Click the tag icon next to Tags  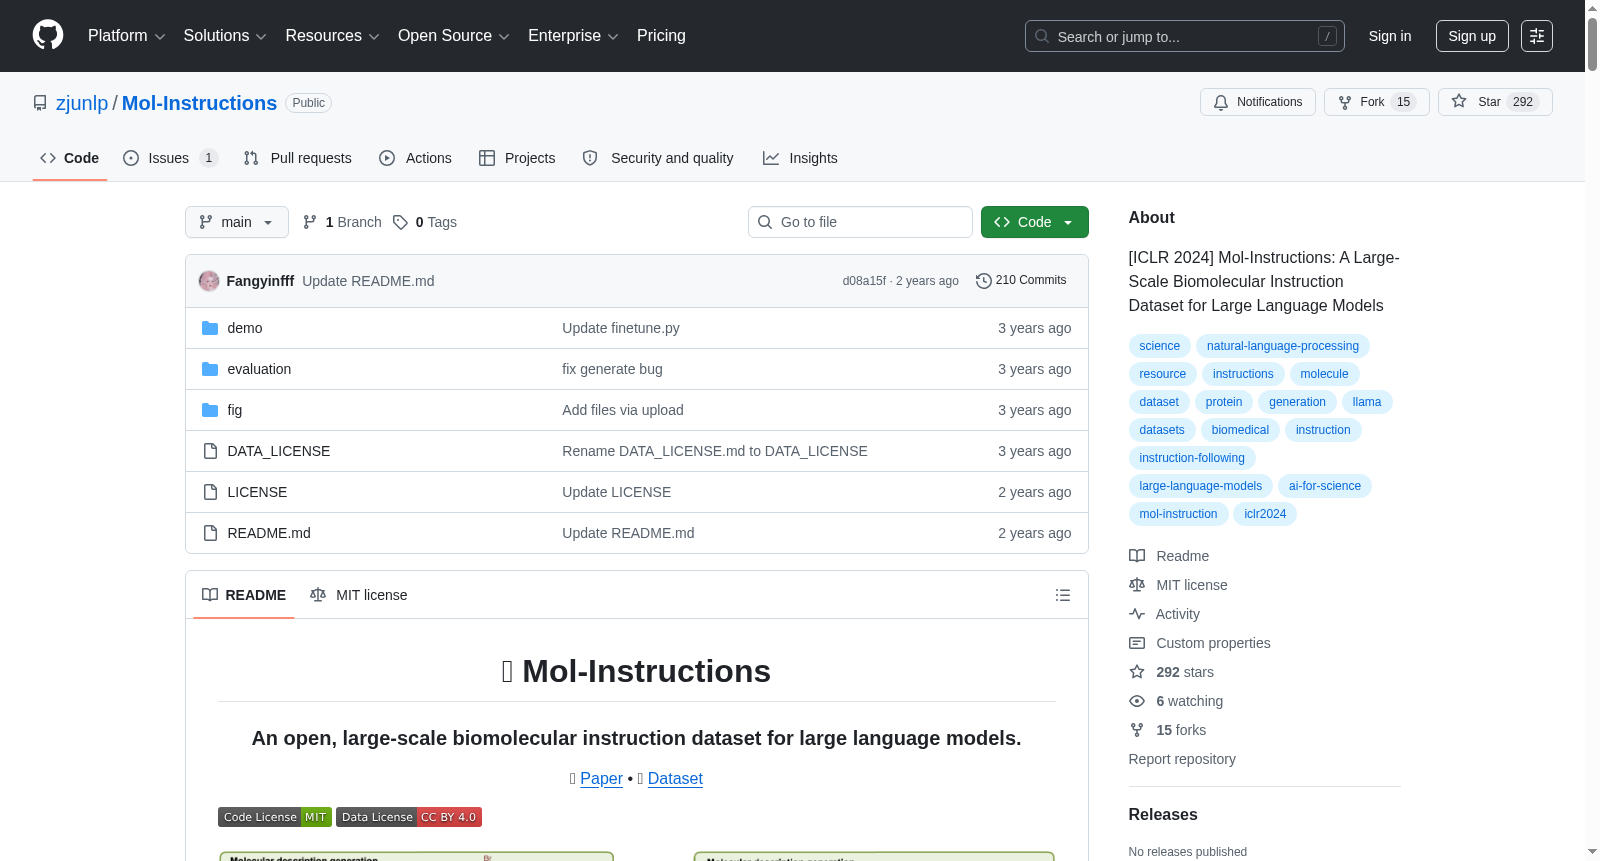tap(400, 222)
